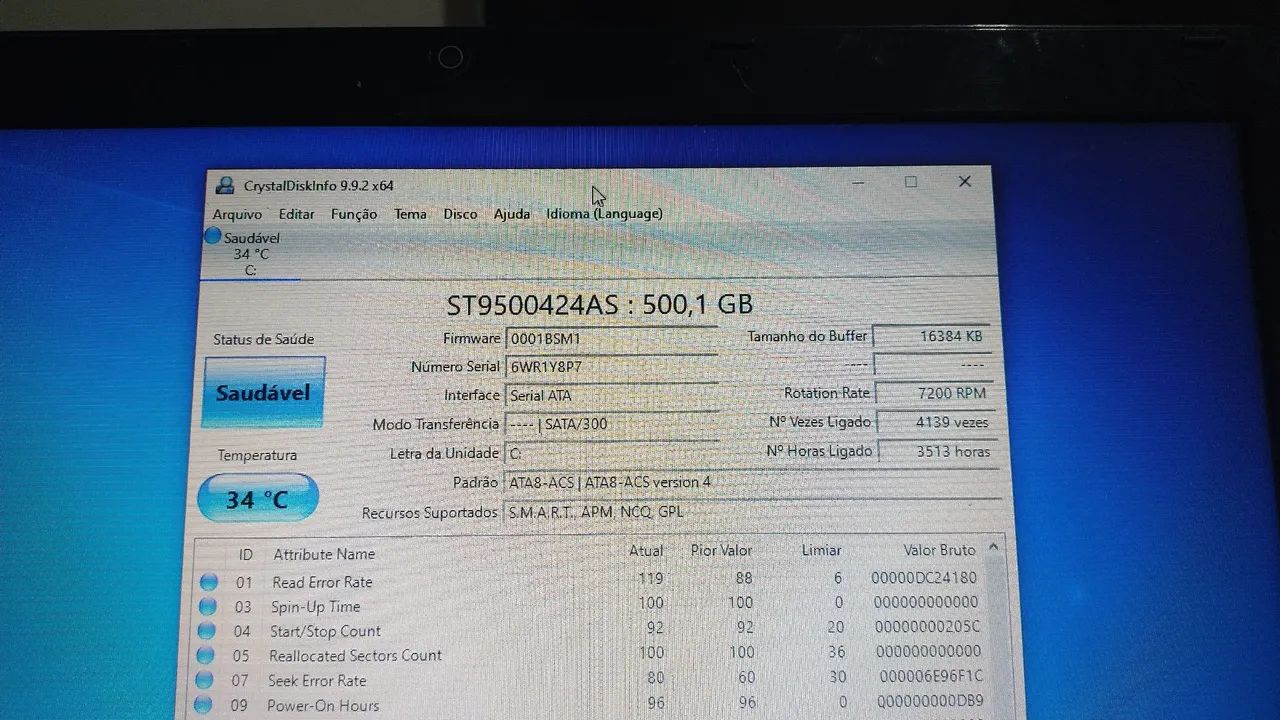Click the Temperatura label

pyautogui.click(x=257, y=455)
